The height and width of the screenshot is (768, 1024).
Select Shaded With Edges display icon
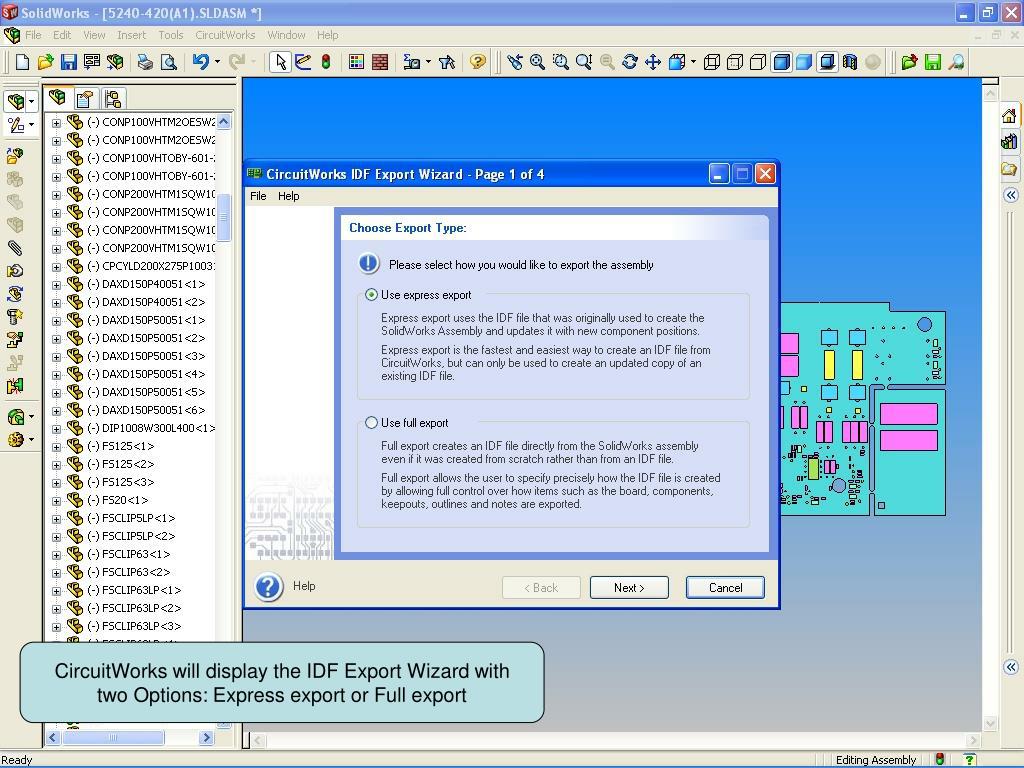[x=781, y=62]
